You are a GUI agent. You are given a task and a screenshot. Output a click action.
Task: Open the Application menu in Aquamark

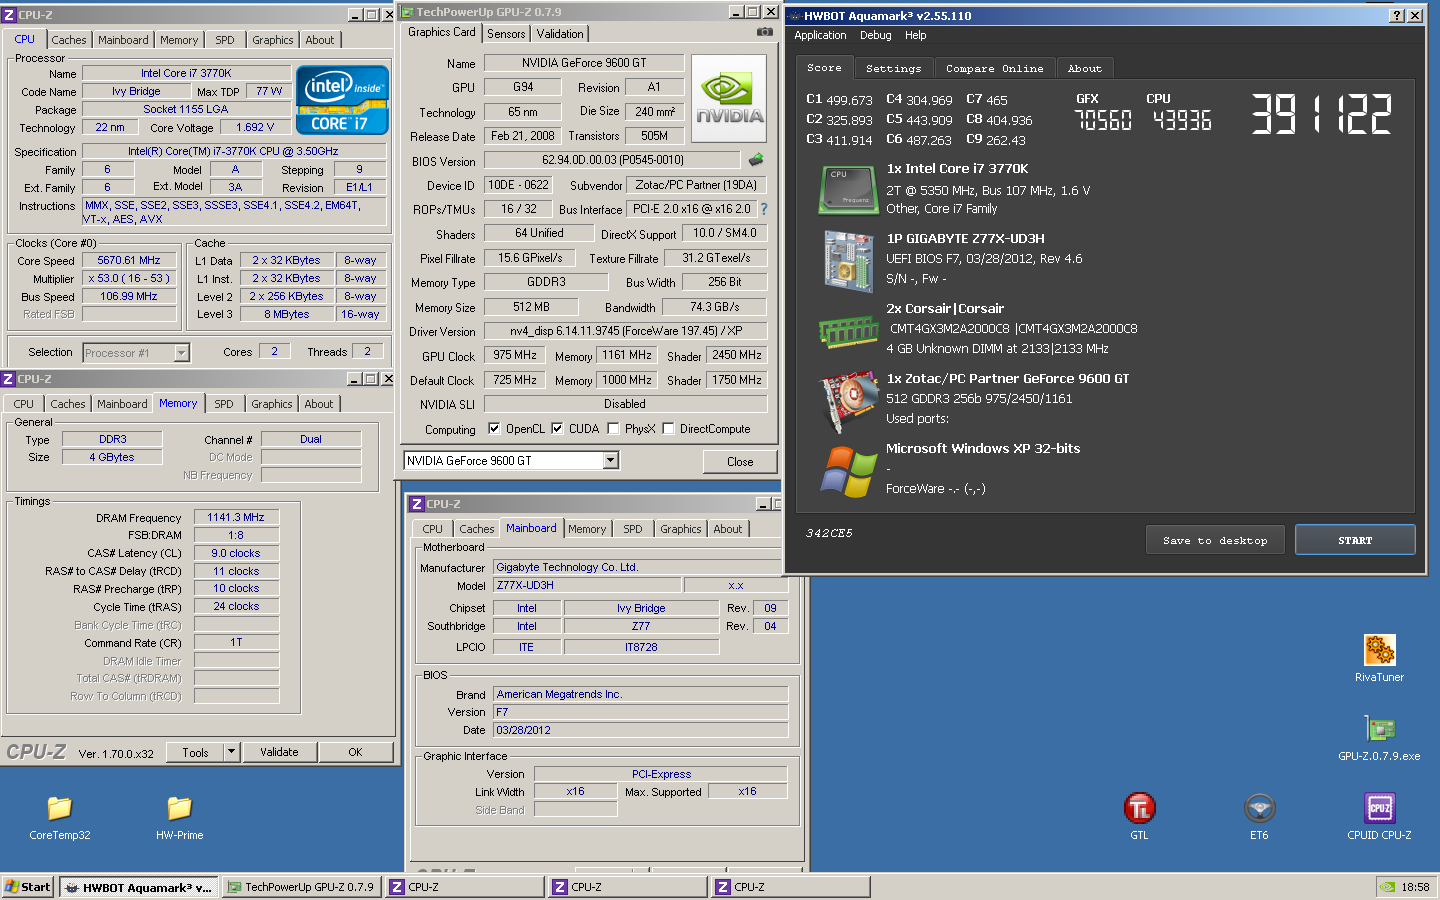pos(820,35)
